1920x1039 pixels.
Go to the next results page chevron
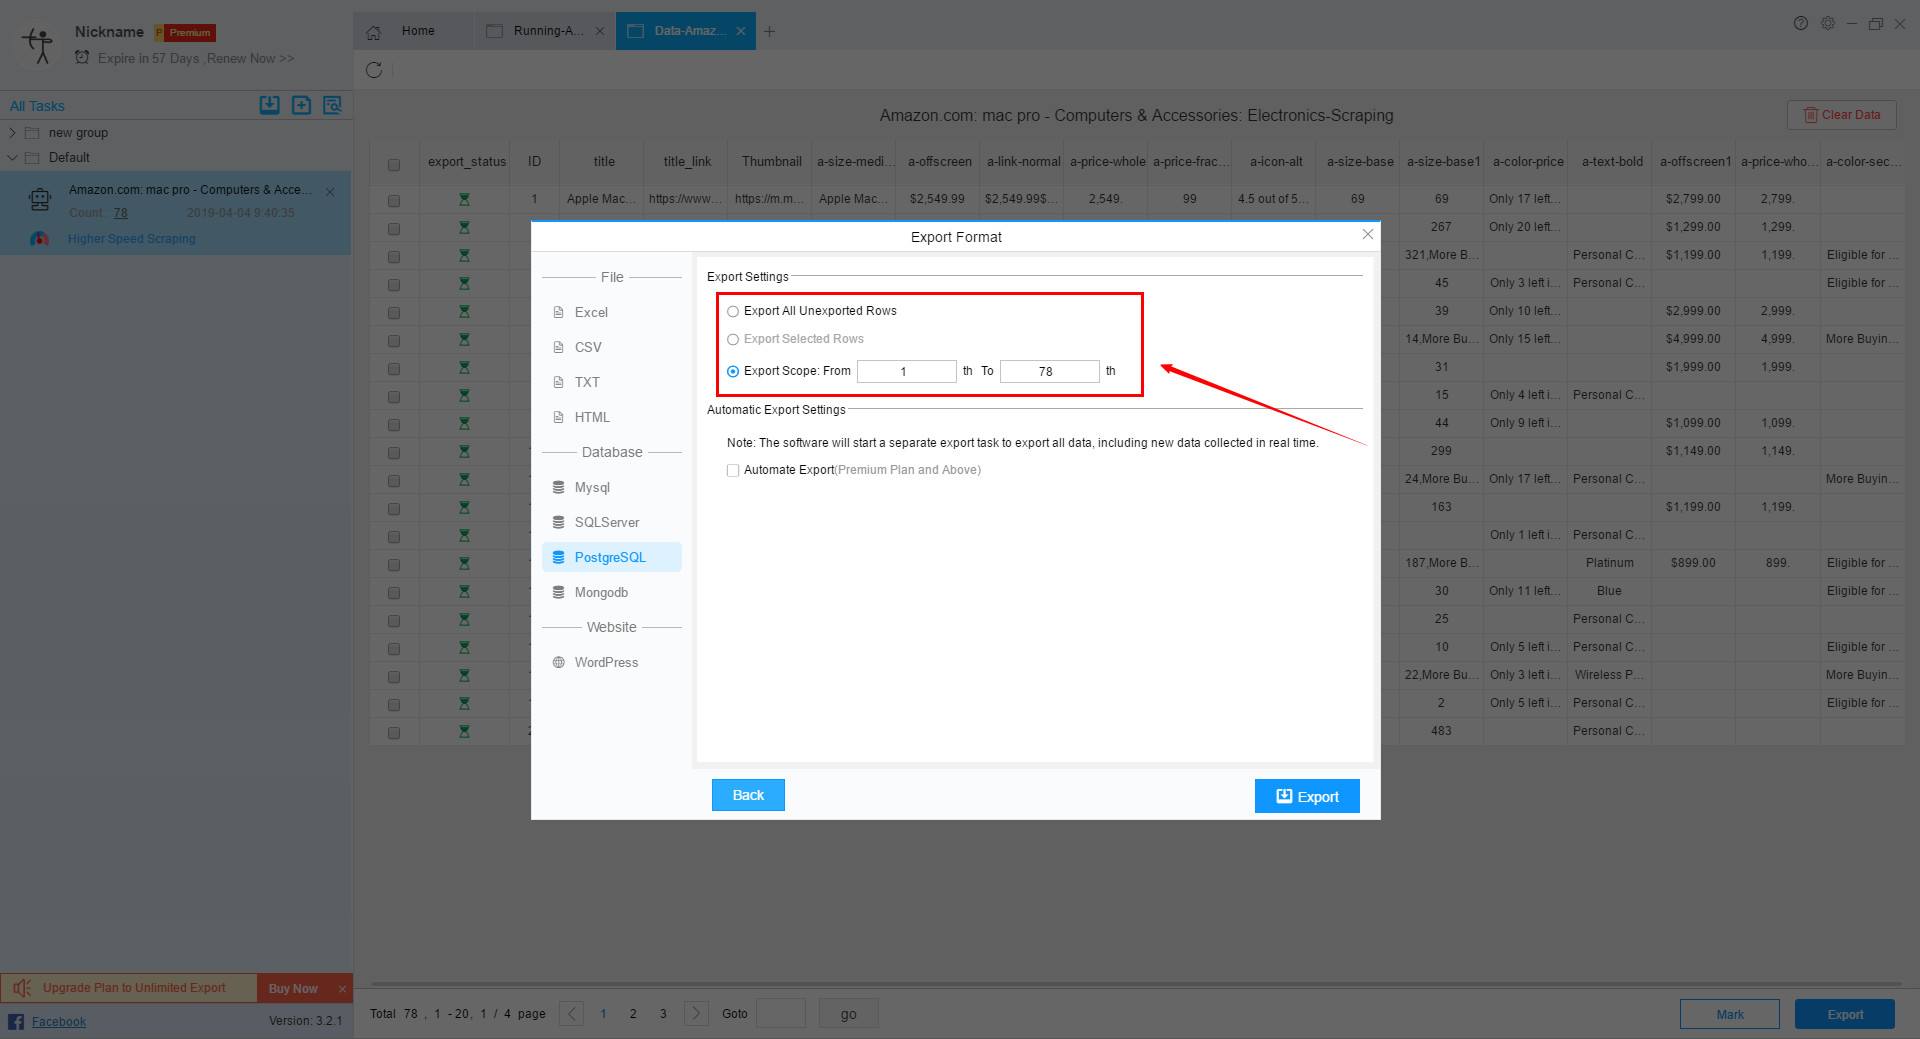(695, 1013)
